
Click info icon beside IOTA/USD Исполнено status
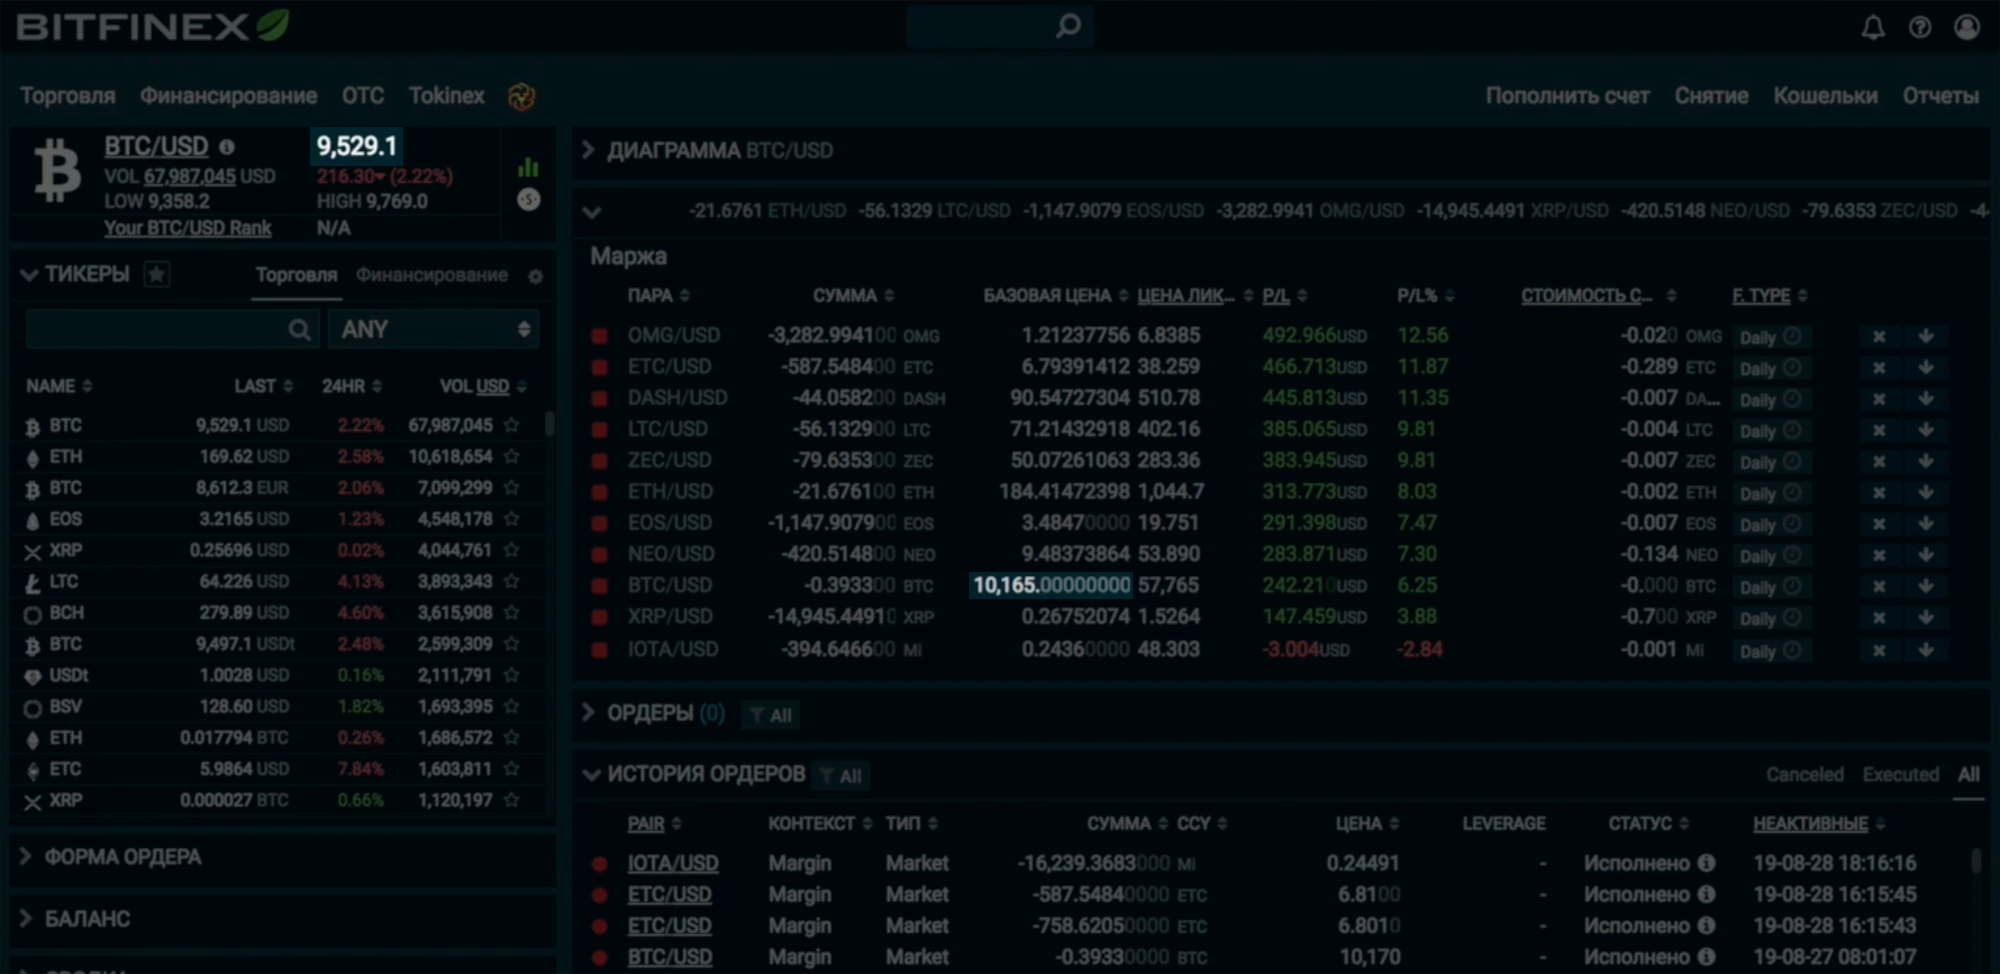[x=1706, y=863]
